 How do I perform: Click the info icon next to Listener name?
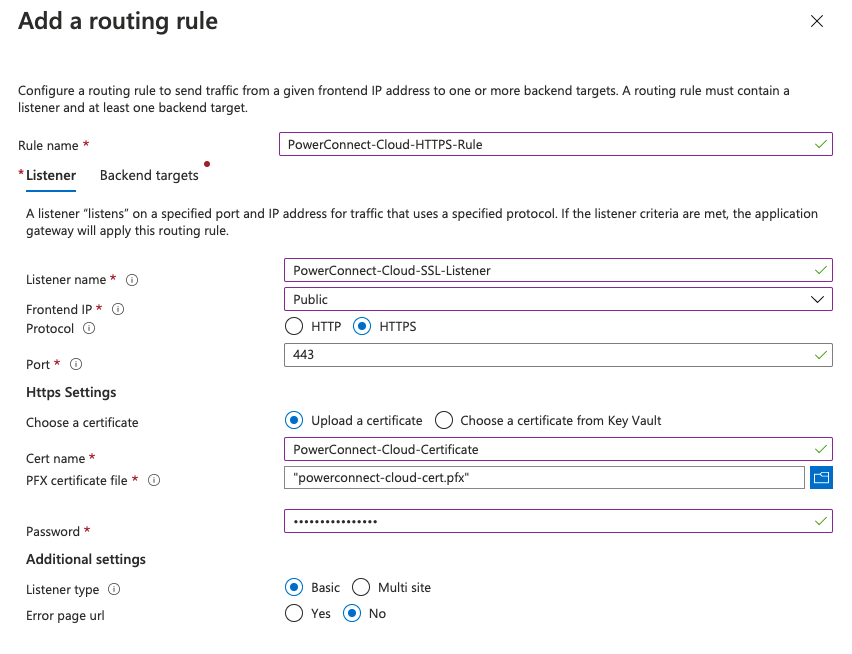tap(132, 280)
